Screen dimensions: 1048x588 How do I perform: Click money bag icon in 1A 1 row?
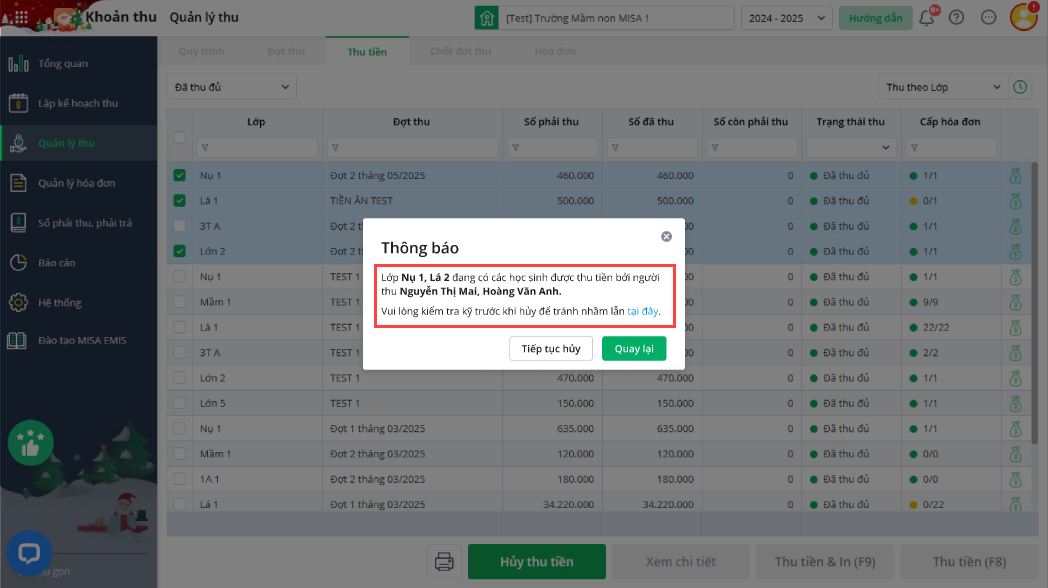[x=1015, y=479]
